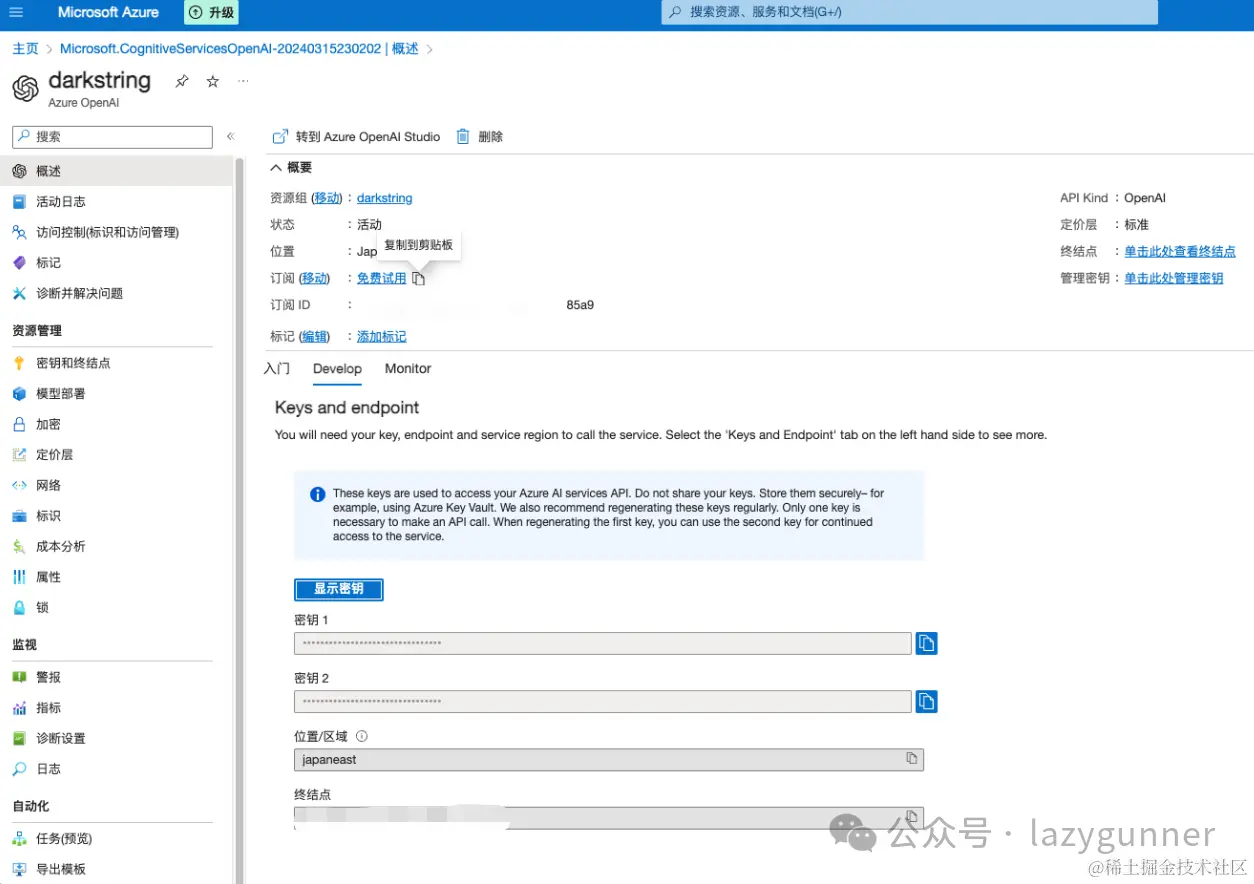The width and height of the screenshot is (1254, 884).
Task: Open 导出模板 icon
Action: tap(19, 869)
